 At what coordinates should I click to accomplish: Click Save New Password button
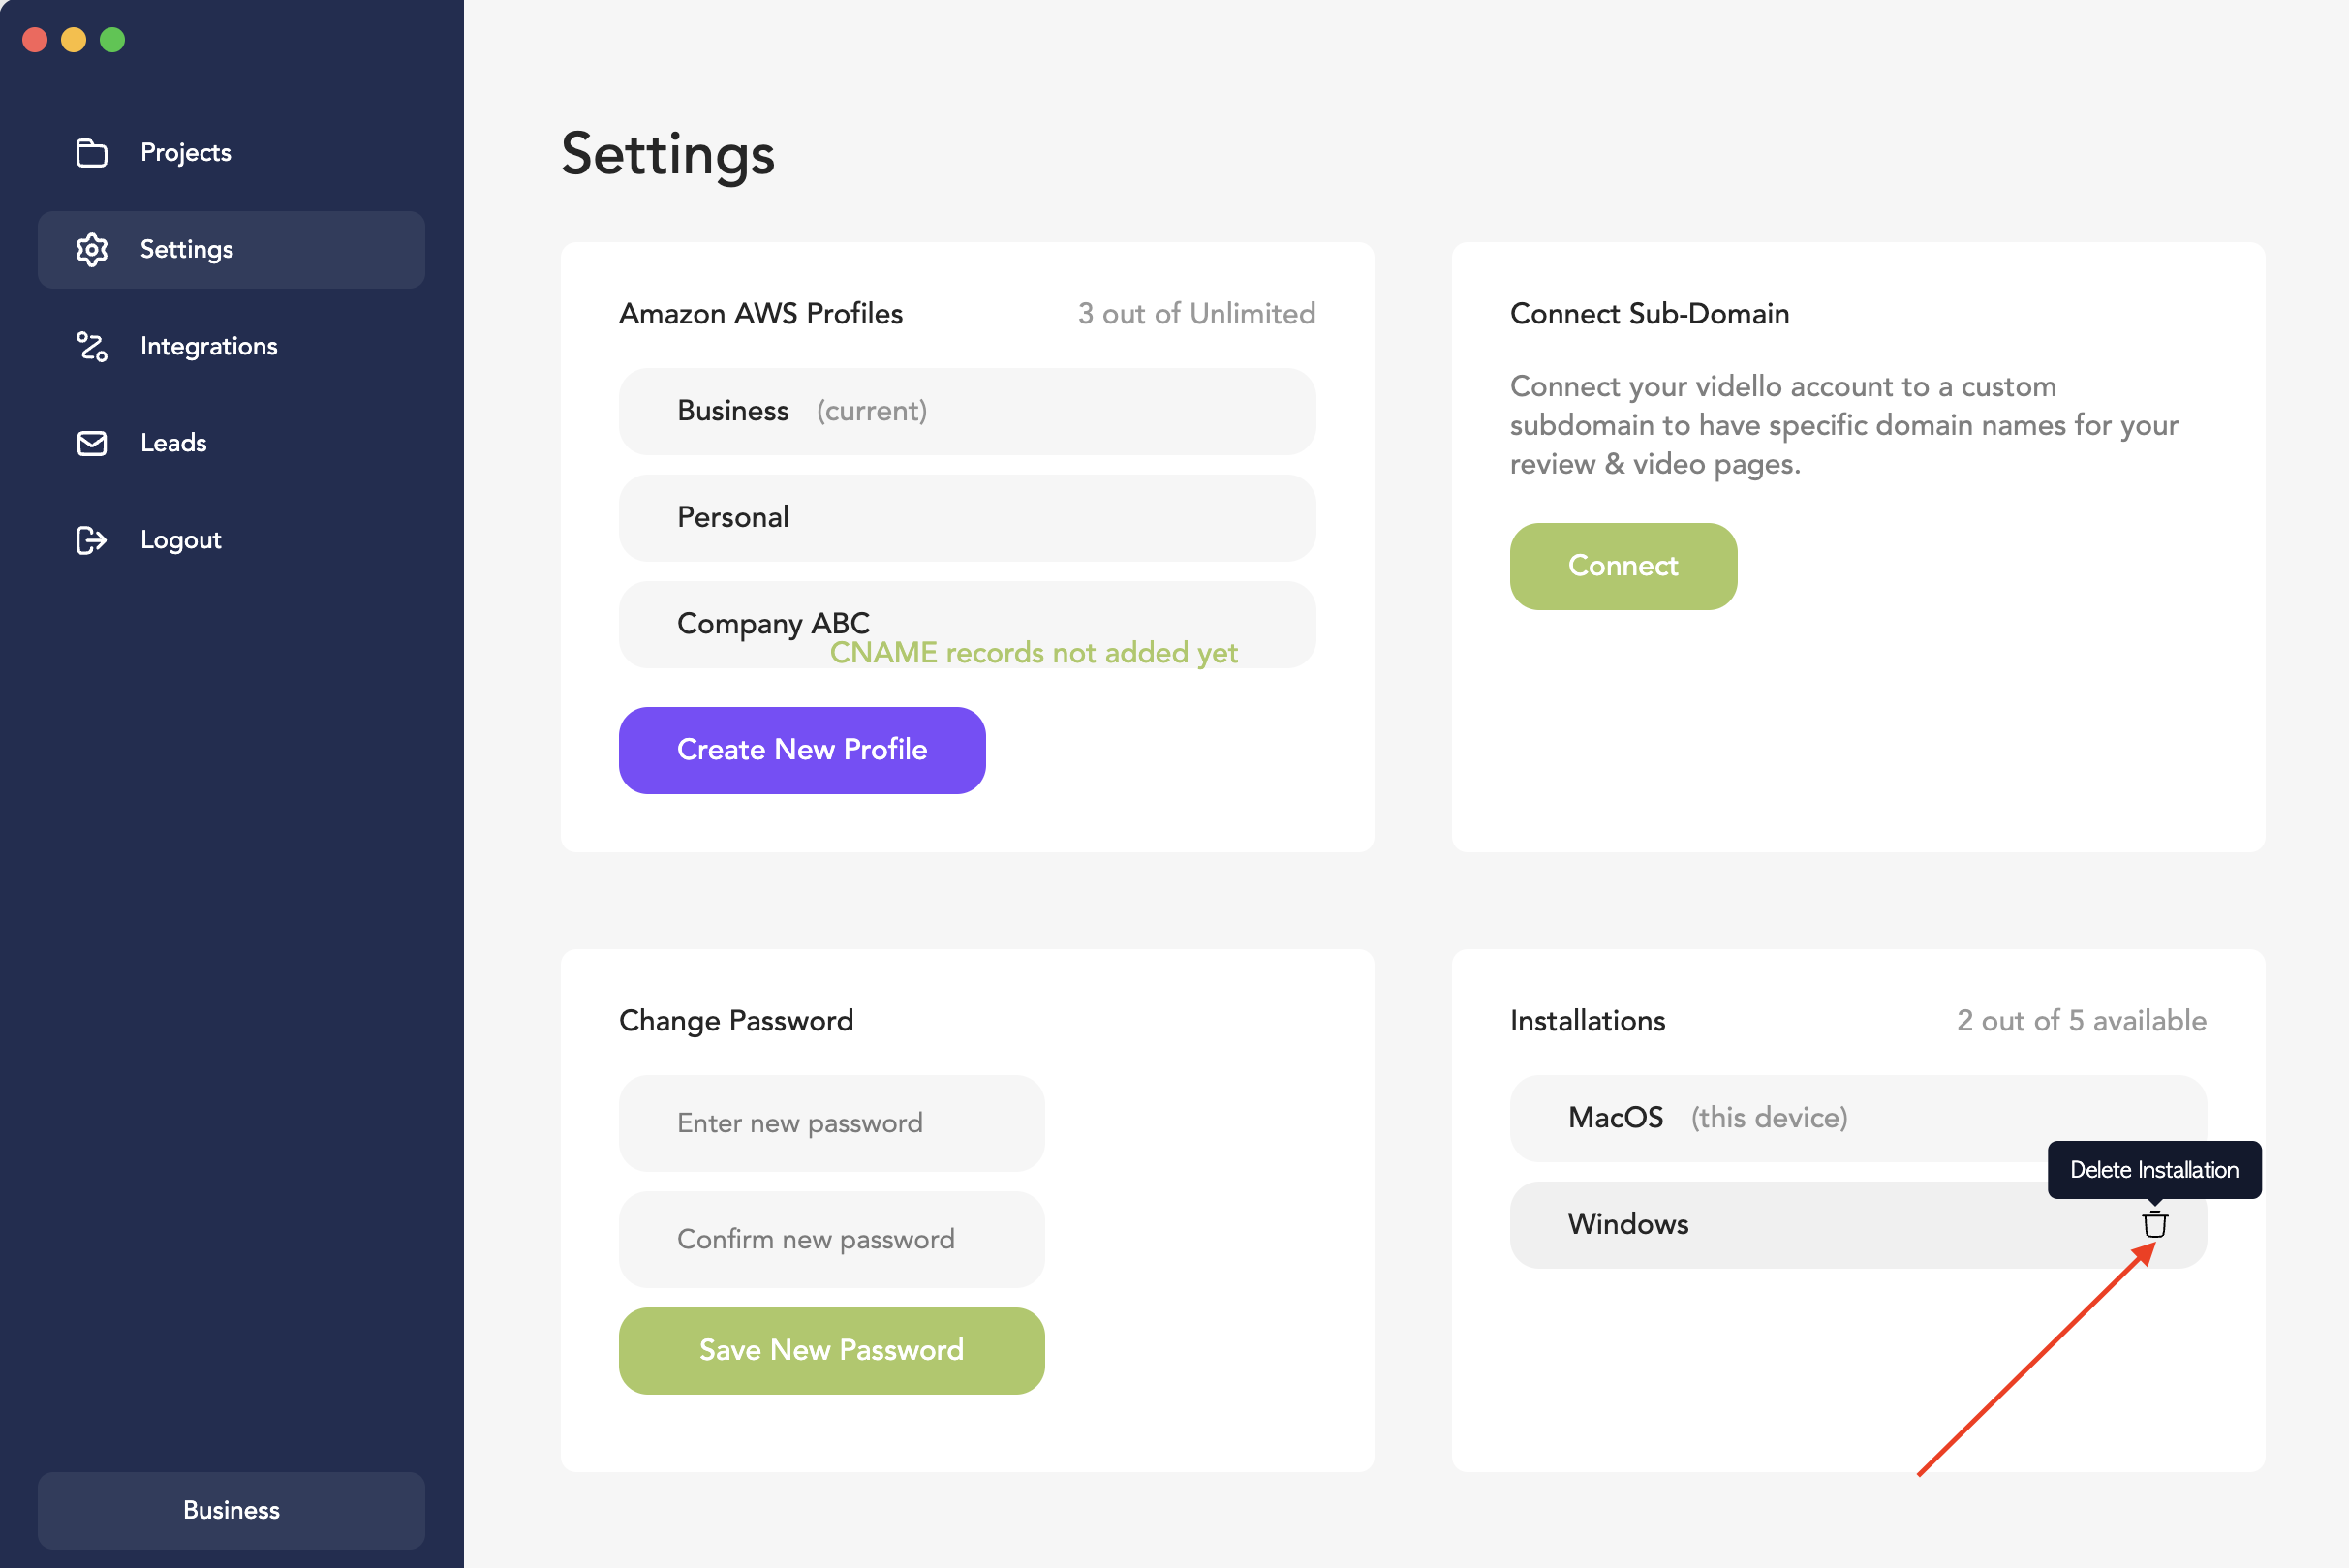[831, 1350]
